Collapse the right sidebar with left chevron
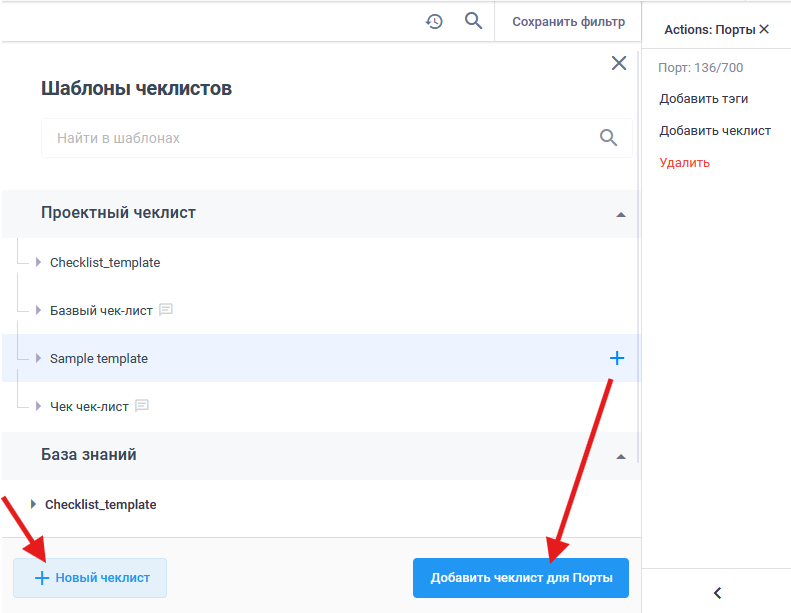This screenshot has width=791, height=613. pyautogui.click(x=717, y=593)
